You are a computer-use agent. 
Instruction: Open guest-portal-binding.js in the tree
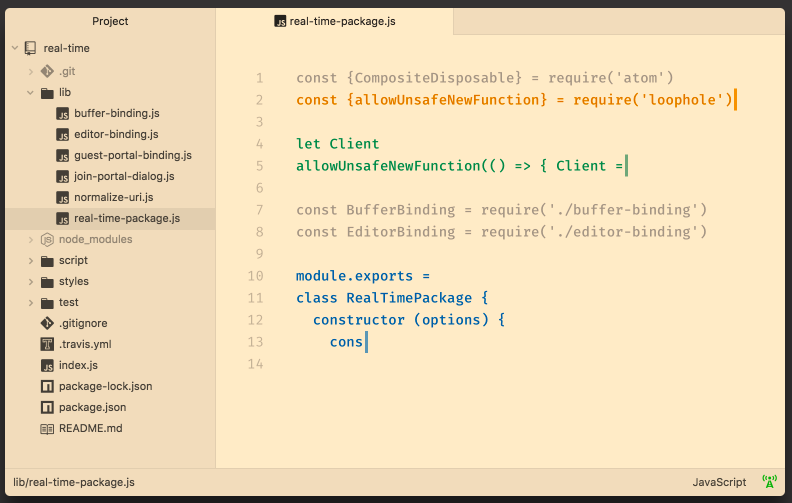(132, 156)
